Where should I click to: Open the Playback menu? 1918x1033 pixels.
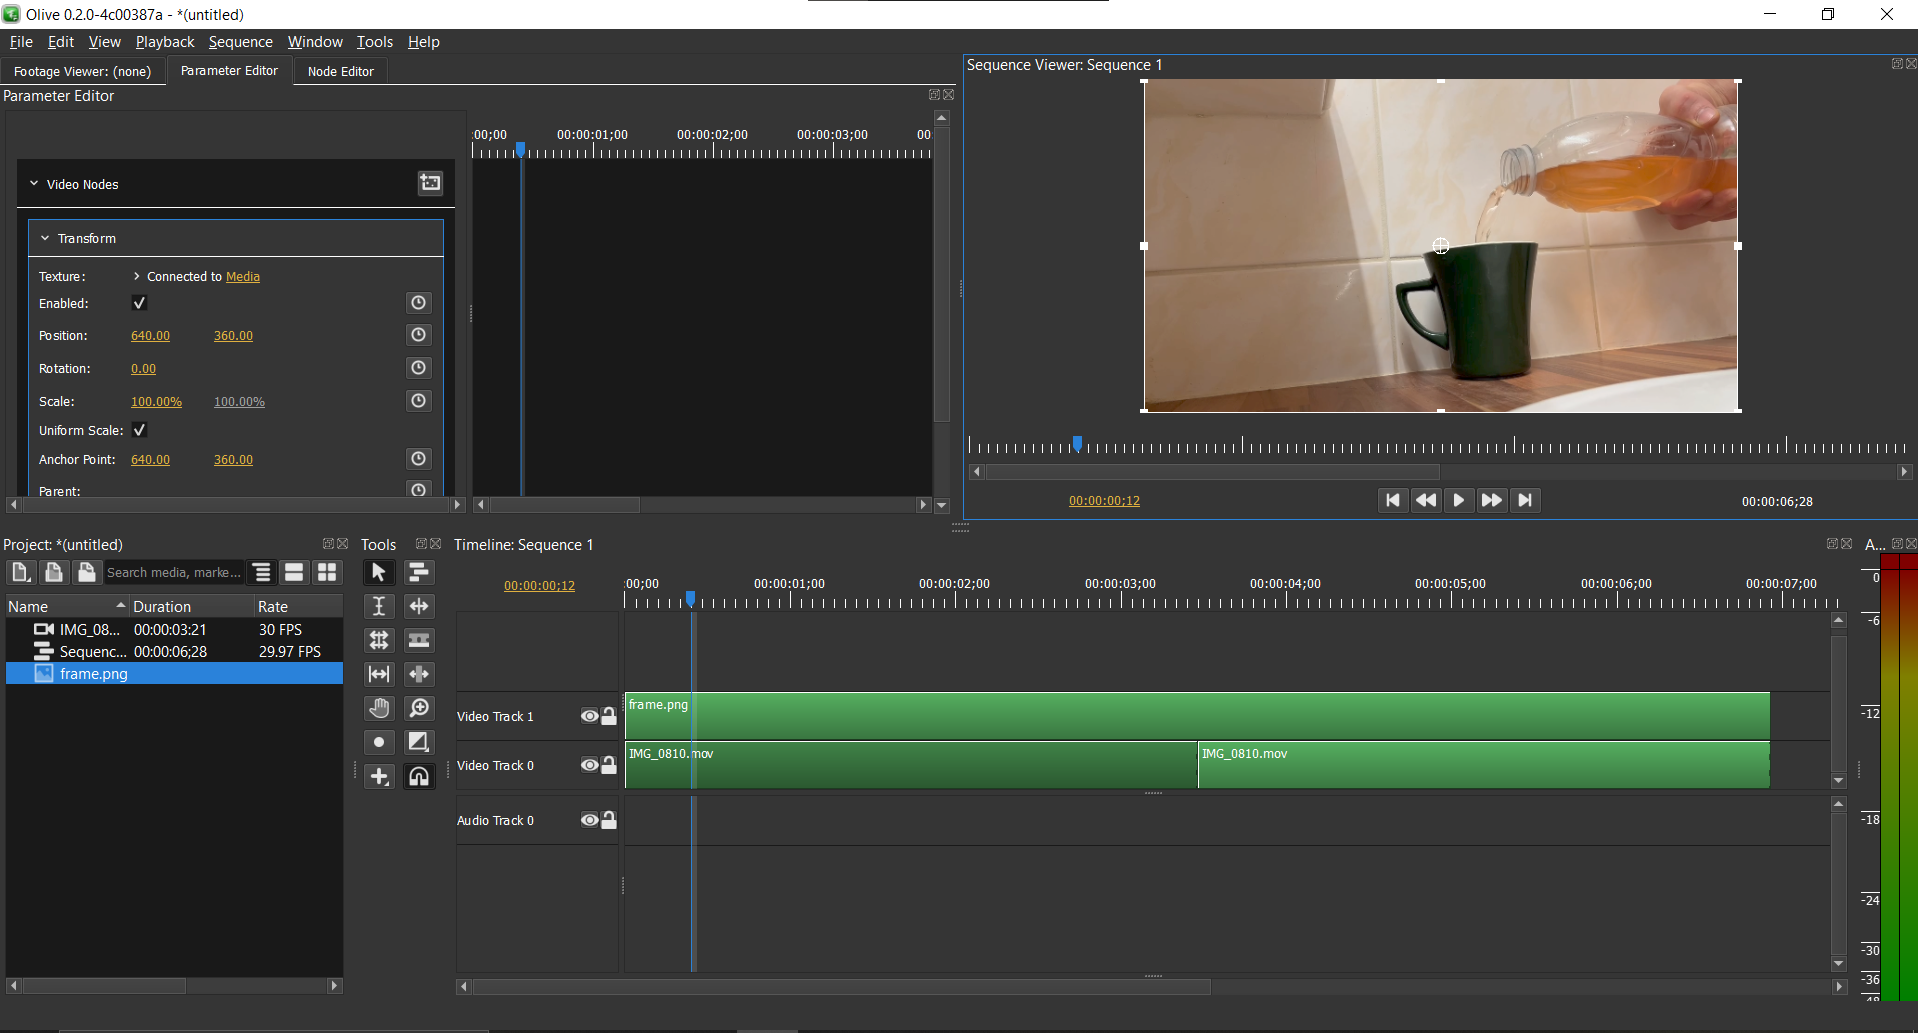[x=165, y=42]
